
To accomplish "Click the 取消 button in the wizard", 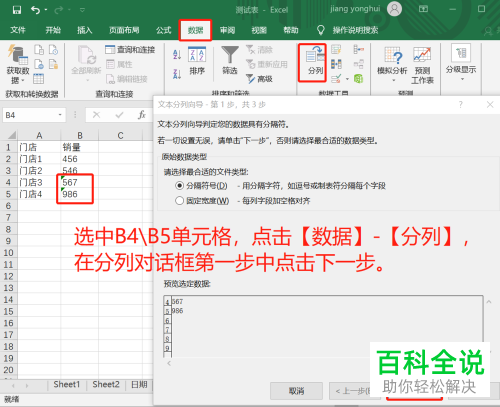I will 296,391.
